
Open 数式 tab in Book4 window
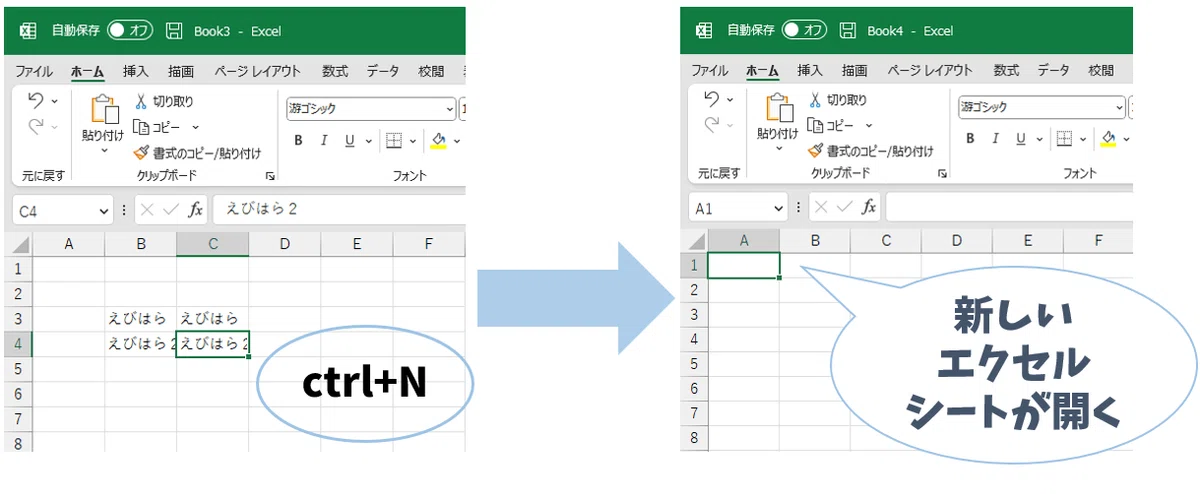click(x=1006, y=71)
